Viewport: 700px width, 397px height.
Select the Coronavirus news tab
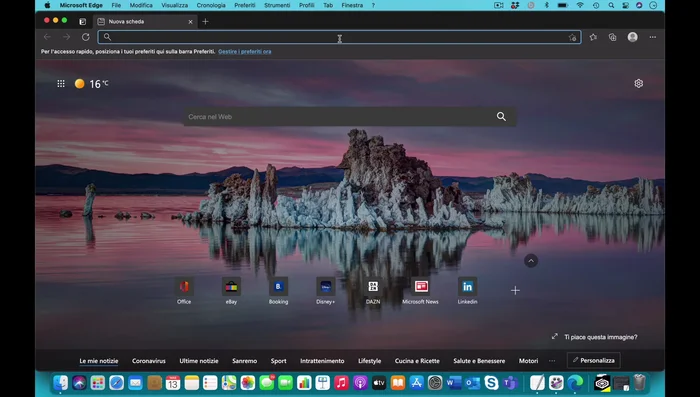point(149,361)
